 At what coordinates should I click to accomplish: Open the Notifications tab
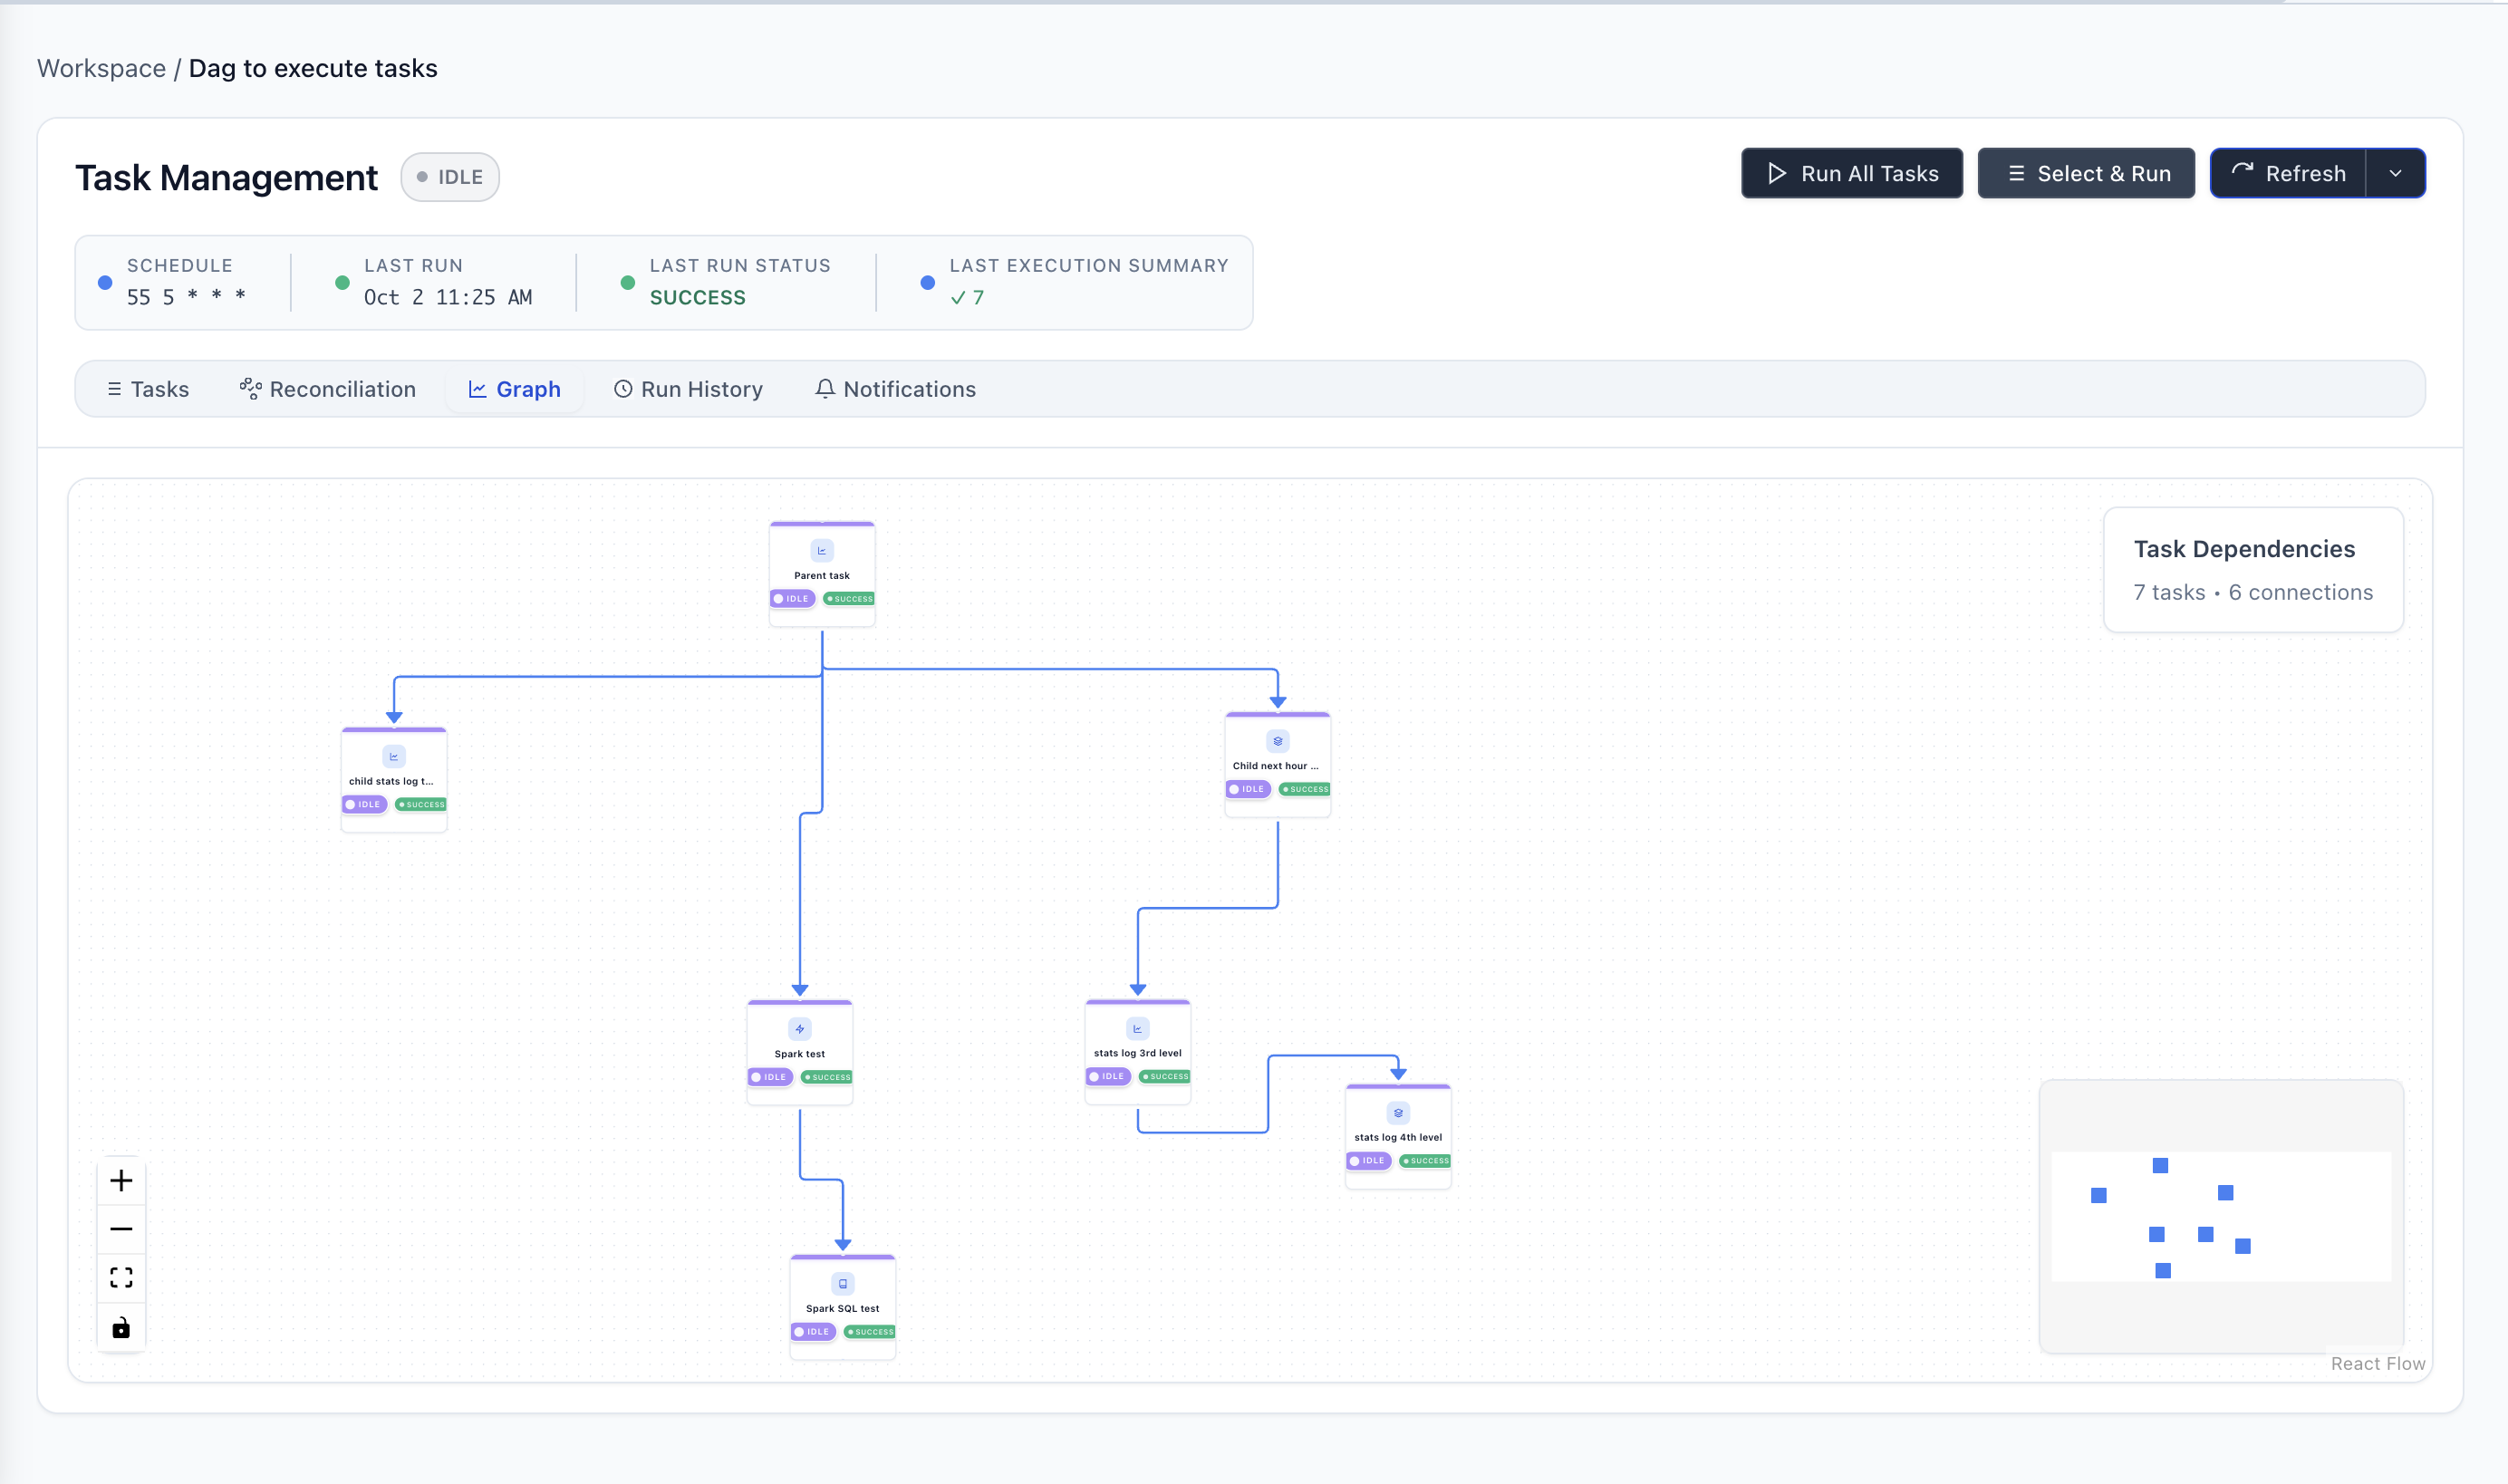tap(895, 389)
